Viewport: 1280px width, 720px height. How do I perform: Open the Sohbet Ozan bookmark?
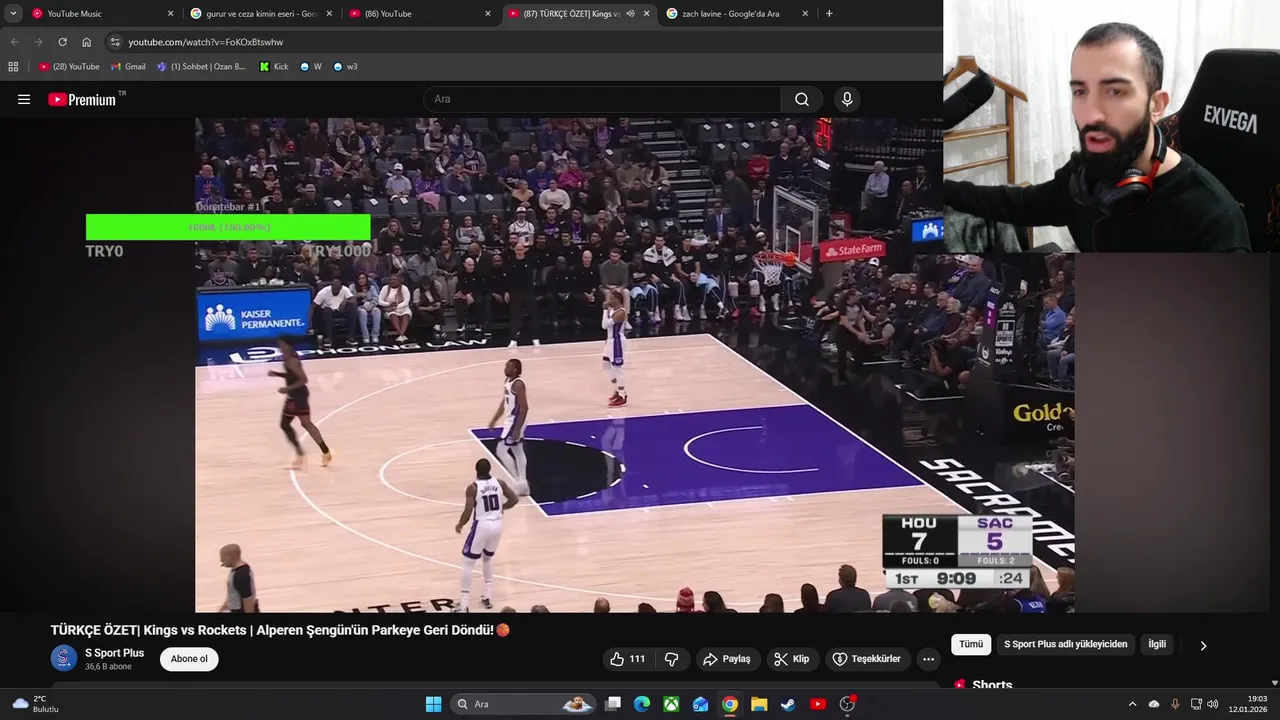point(201,67)
